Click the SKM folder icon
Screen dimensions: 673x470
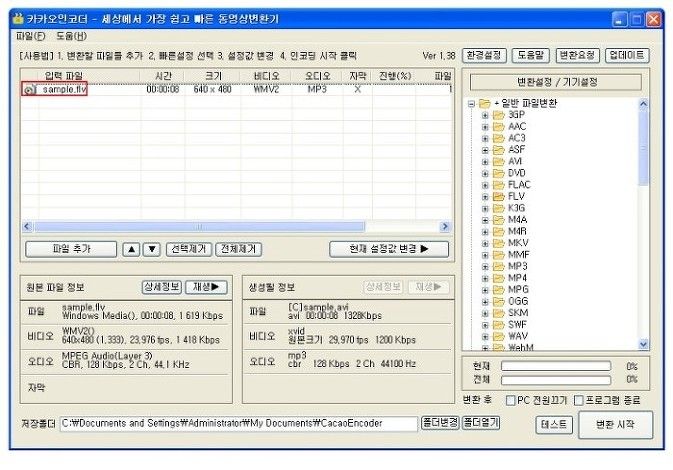coord(498,313)
